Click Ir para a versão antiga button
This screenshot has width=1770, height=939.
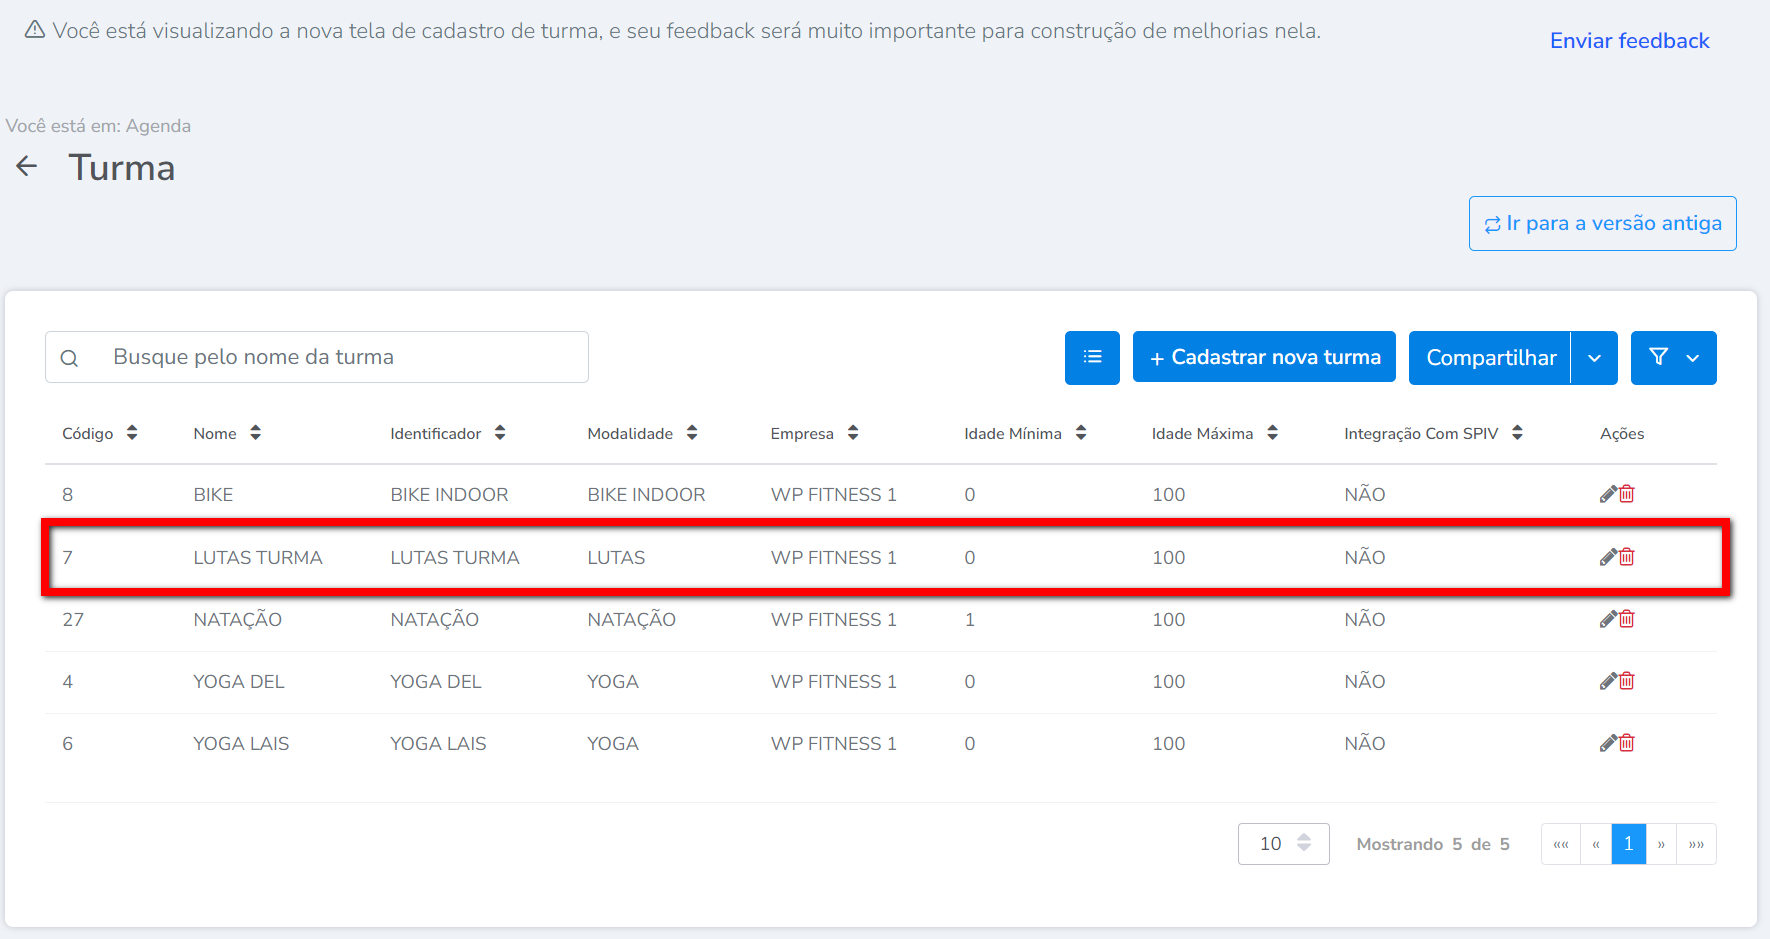[1602, 224]
